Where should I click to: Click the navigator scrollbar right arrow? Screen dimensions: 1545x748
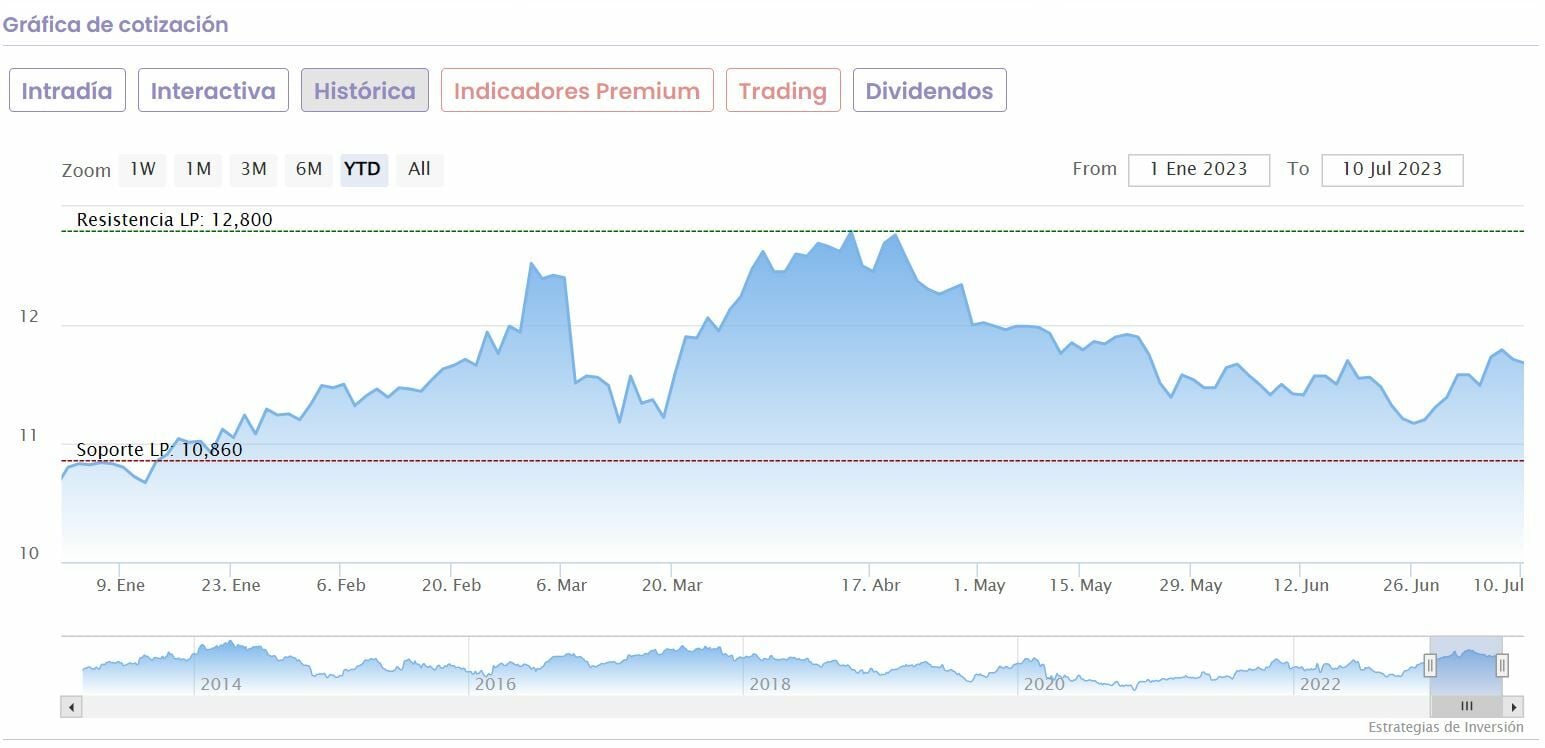[x=1515, y=706]
